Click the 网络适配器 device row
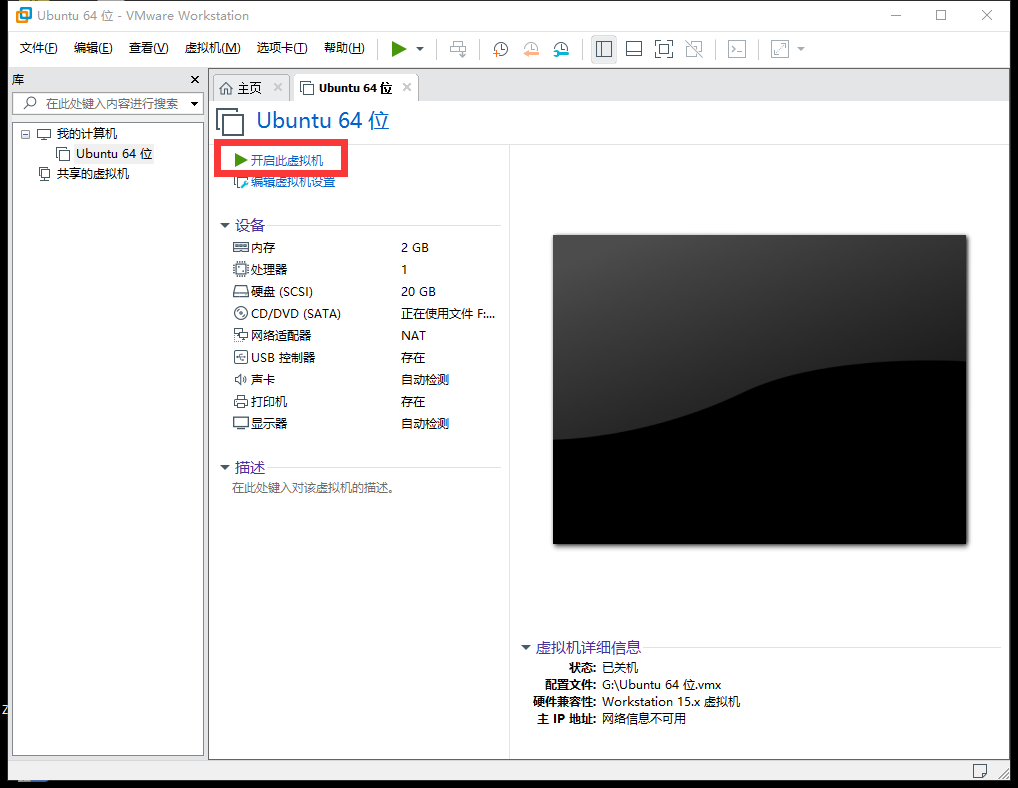The width and height of the screenshot is (1018, 788). click(366, 336)
